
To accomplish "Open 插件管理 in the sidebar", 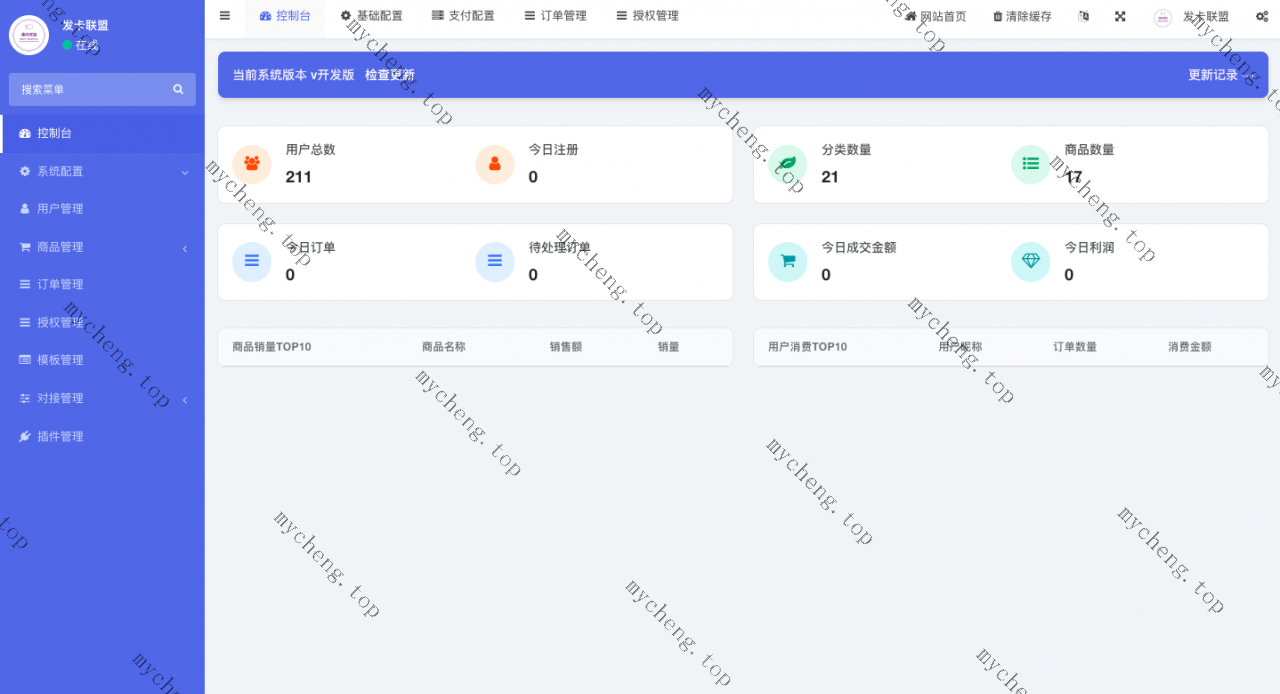I will pyautogui.click(x=102, y=436).
